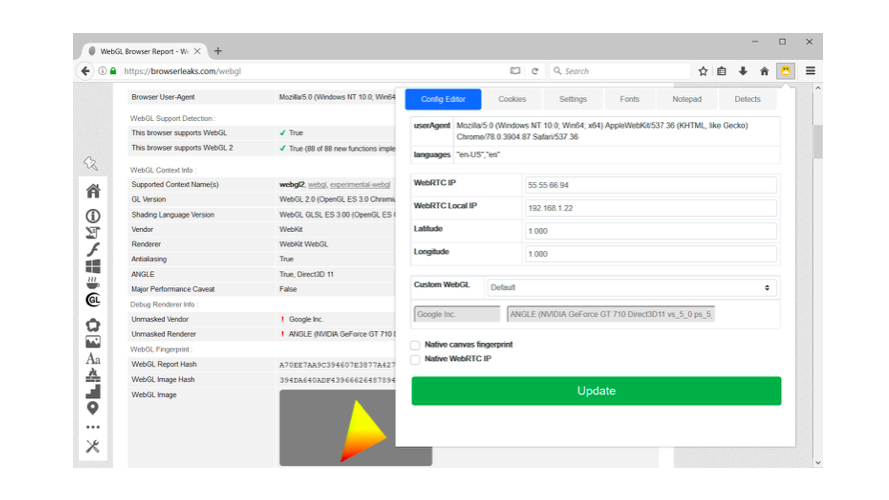Click the site information icon in address bar

click(x=102, y=71)
